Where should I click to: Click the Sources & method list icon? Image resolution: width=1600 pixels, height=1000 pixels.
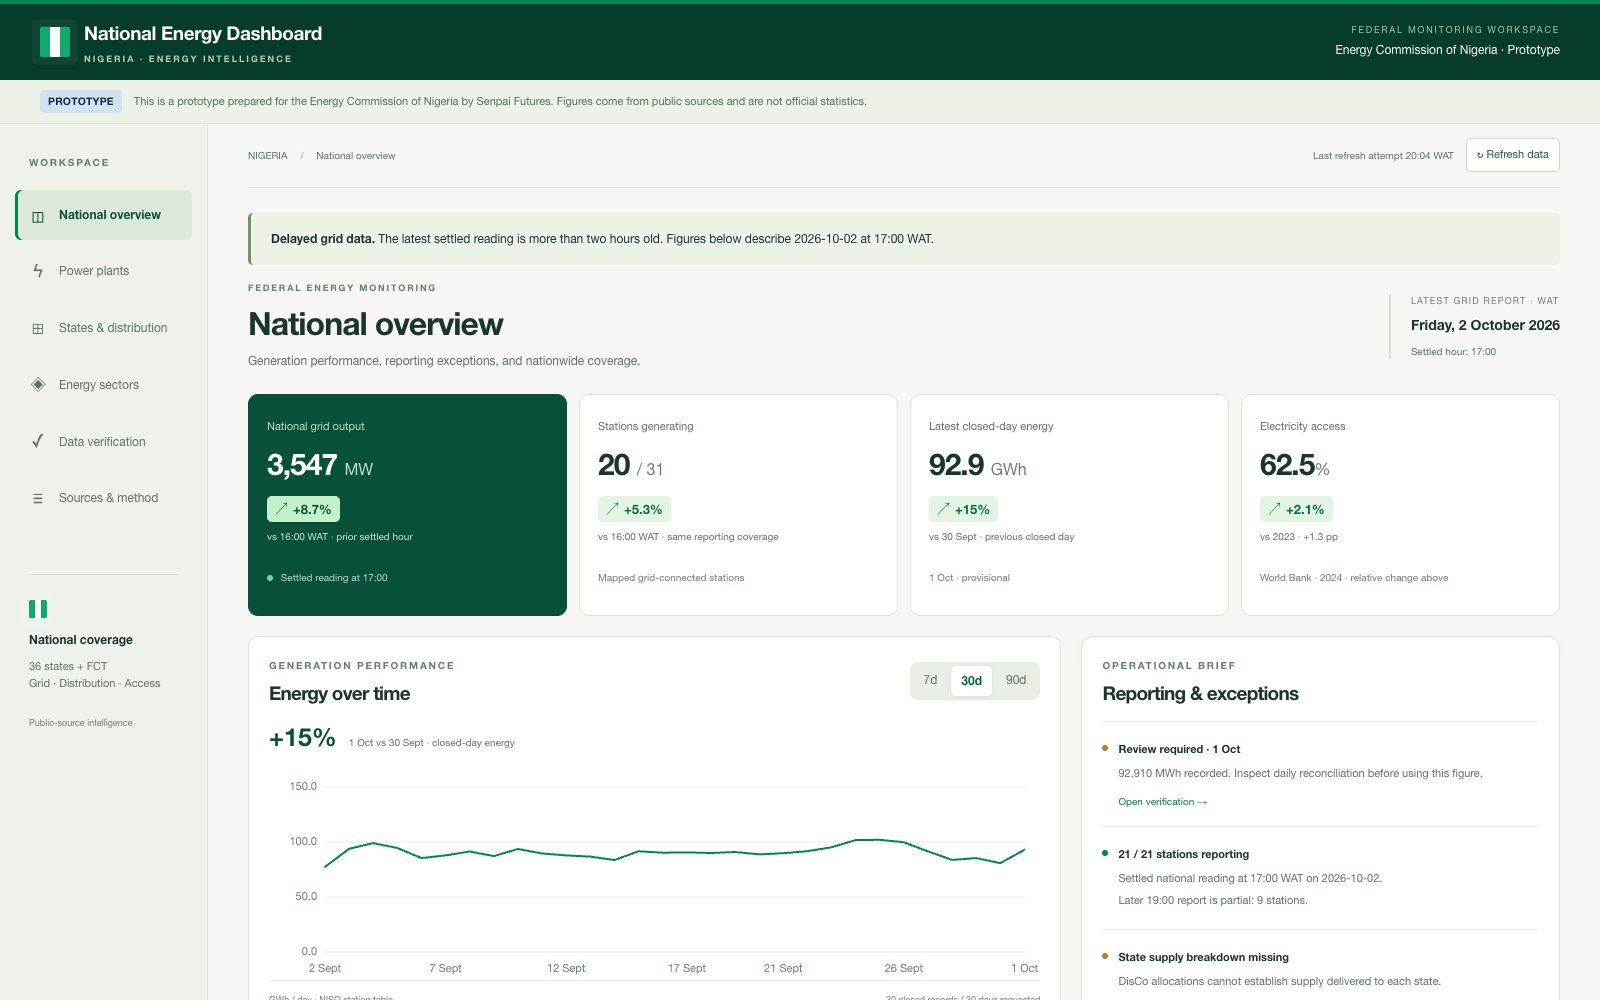click(x=38, y=498)
